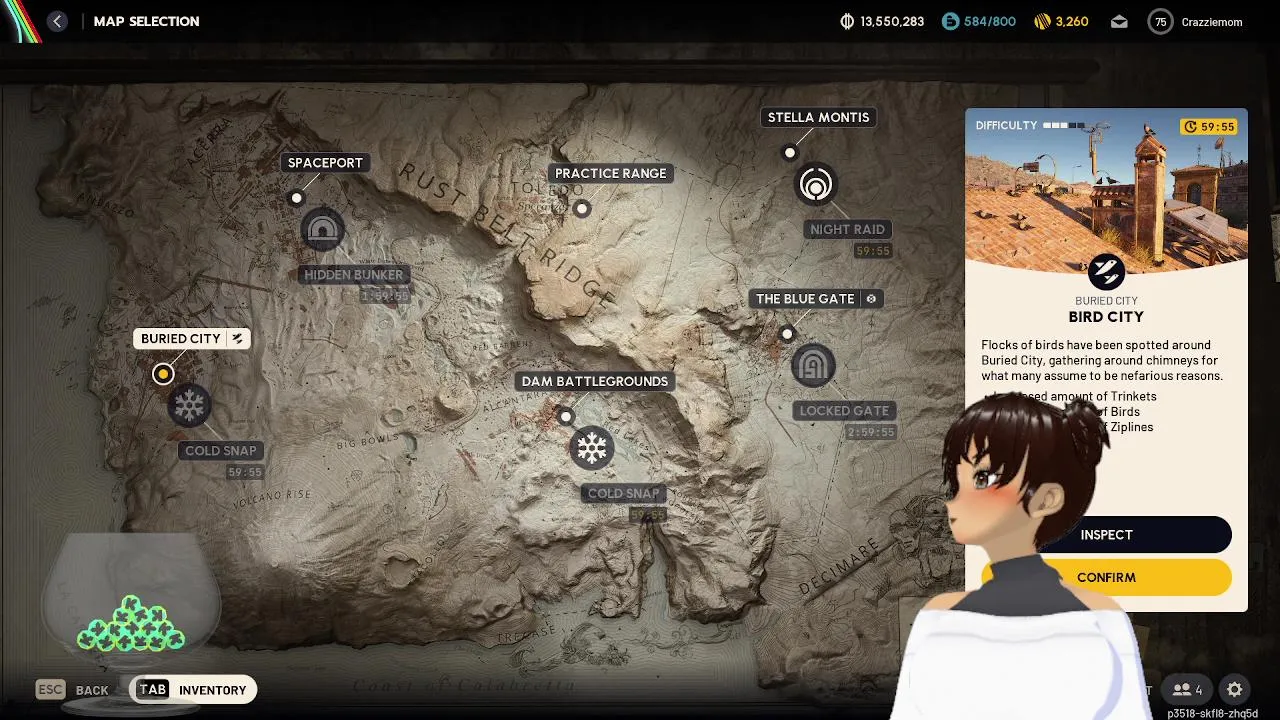Image resolution: width=1280 pixels, height=720 pixels.
Task: Click the Dam Battlegrounds map pin
Action: (566, 416)
